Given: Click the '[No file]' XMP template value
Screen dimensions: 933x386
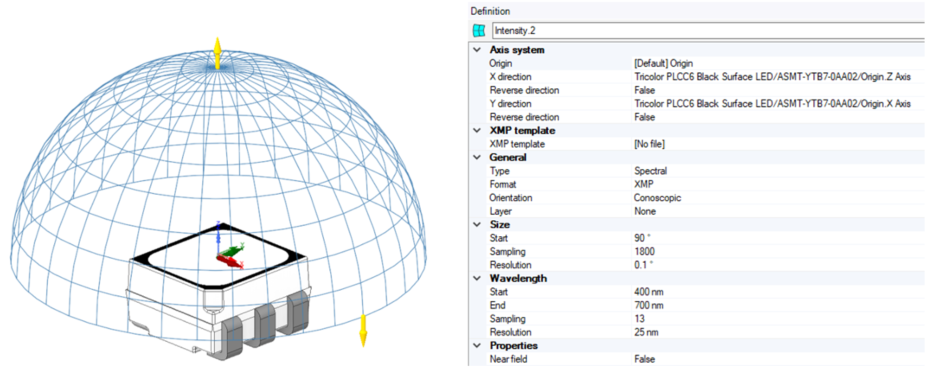Looking at the screenshot, I should pos(649,144).
